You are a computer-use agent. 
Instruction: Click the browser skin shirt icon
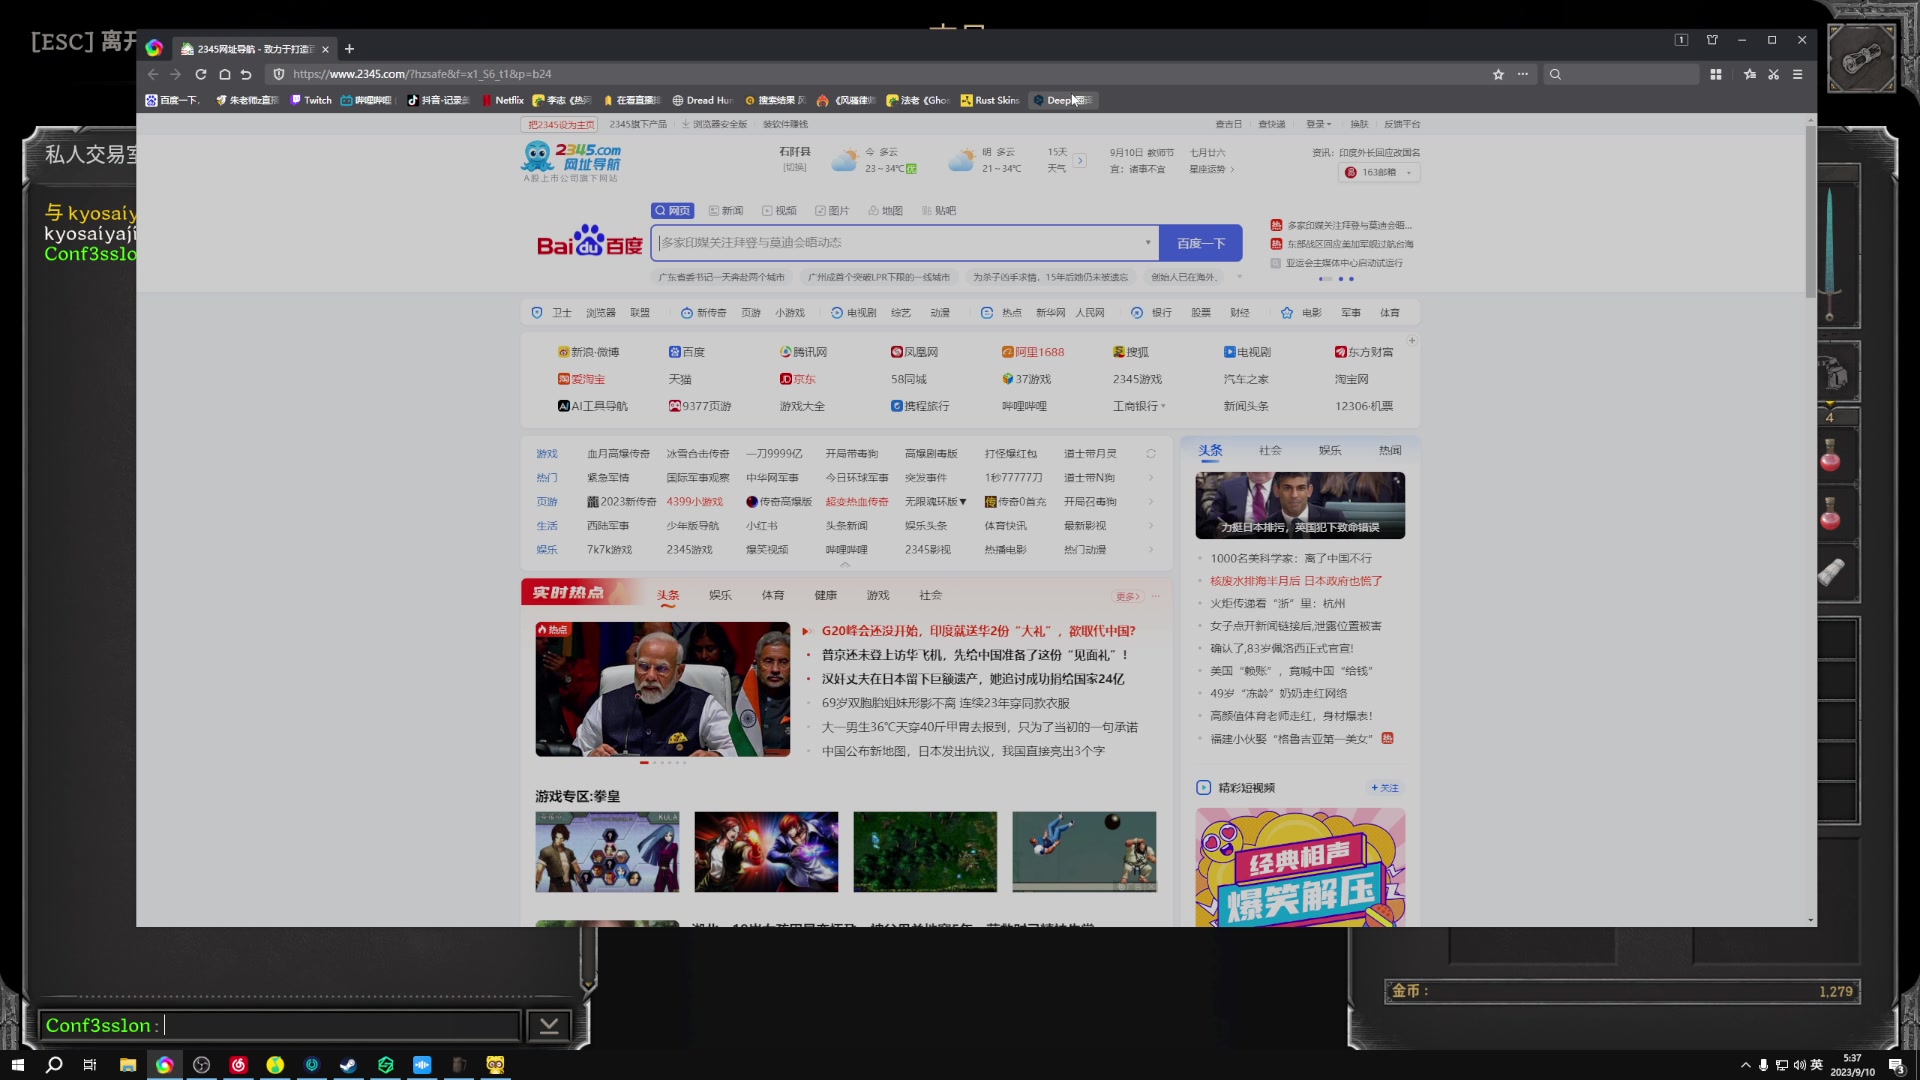click(x=1712, y=40)
